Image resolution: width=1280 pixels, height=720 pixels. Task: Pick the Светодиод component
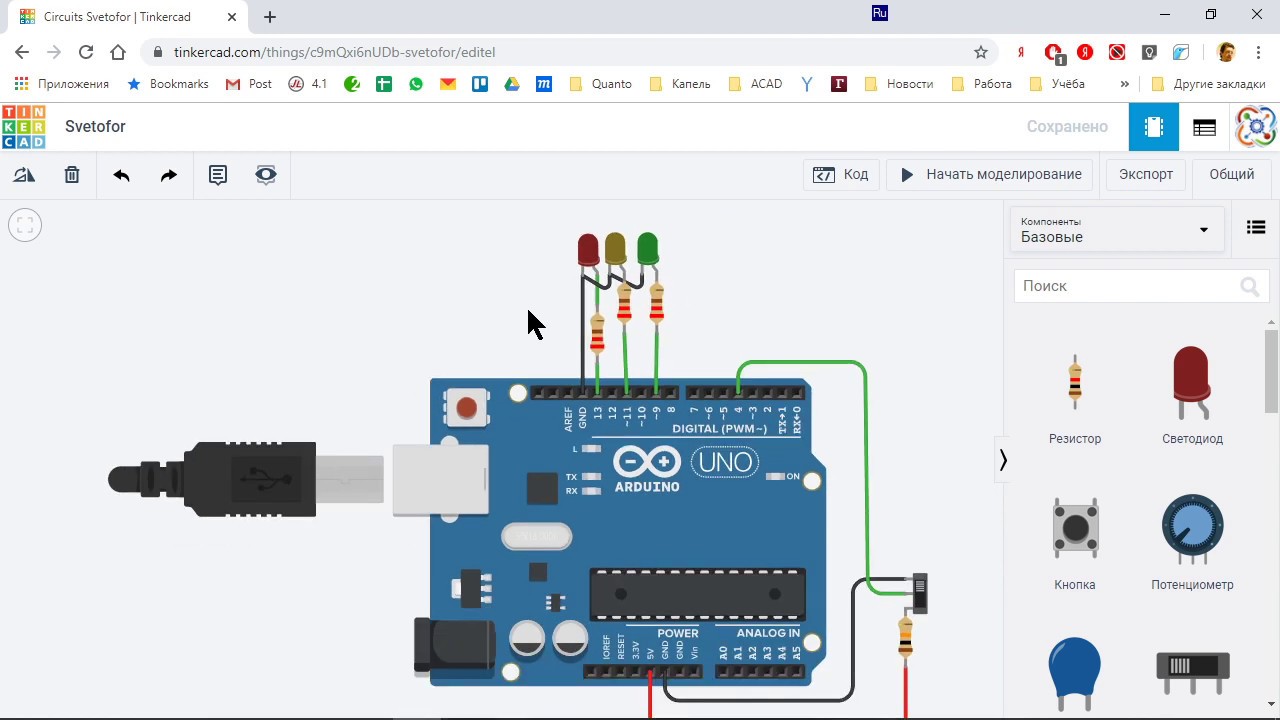pyautogui.click(x=1192, y=396)
